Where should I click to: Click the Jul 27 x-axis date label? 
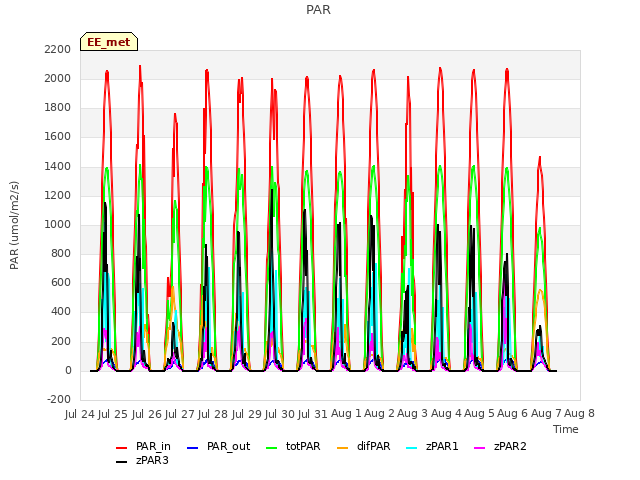tap(180, 414)
